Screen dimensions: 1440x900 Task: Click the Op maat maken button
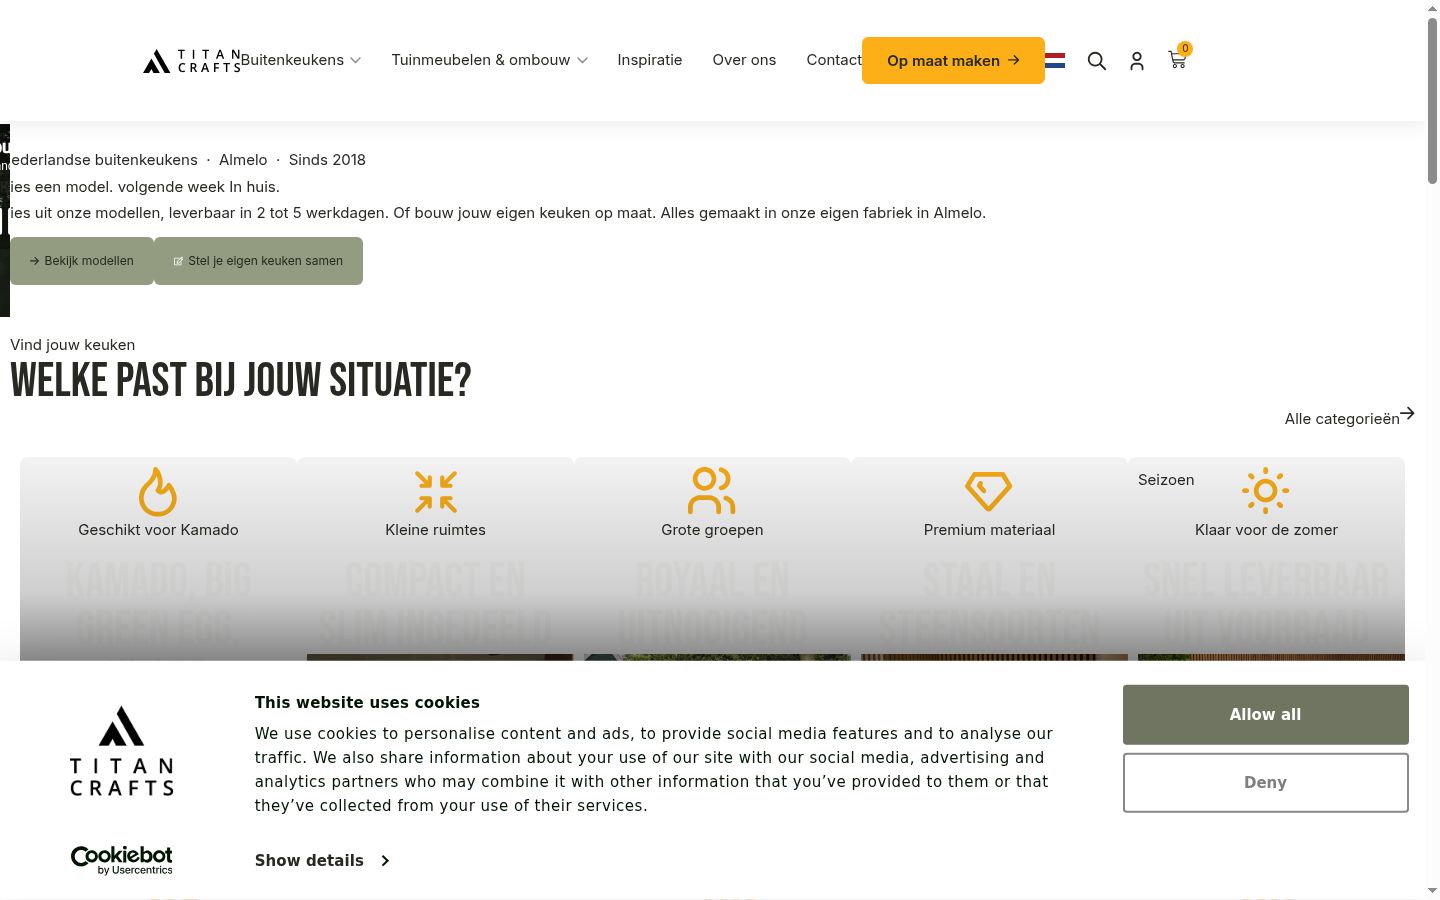(953, 61)
